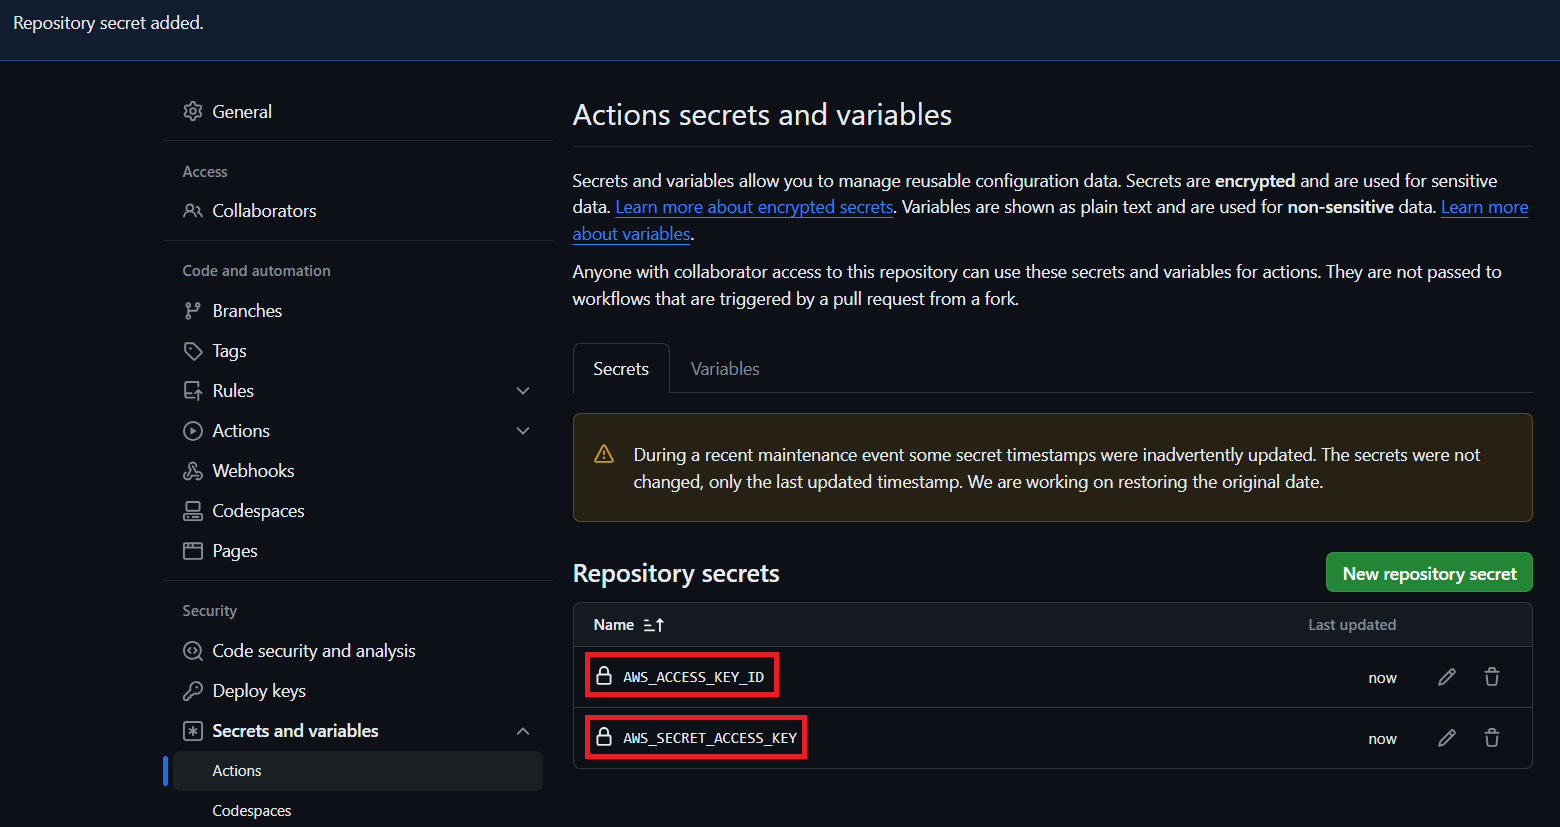The width and height of the screenshot is (1560, 827).
Task: Select AWS_ACCESS_KEY_ID secret name
Action: tap(694, 677)
